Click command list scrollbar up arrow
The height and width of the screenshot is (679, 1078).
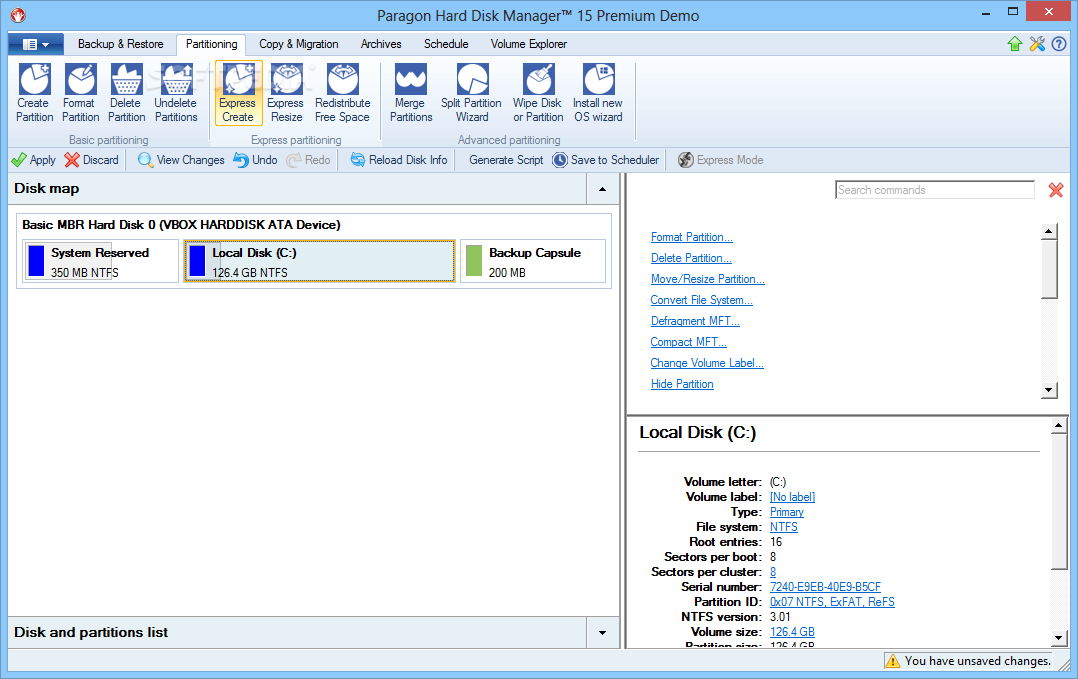(x=1048, y=232)
